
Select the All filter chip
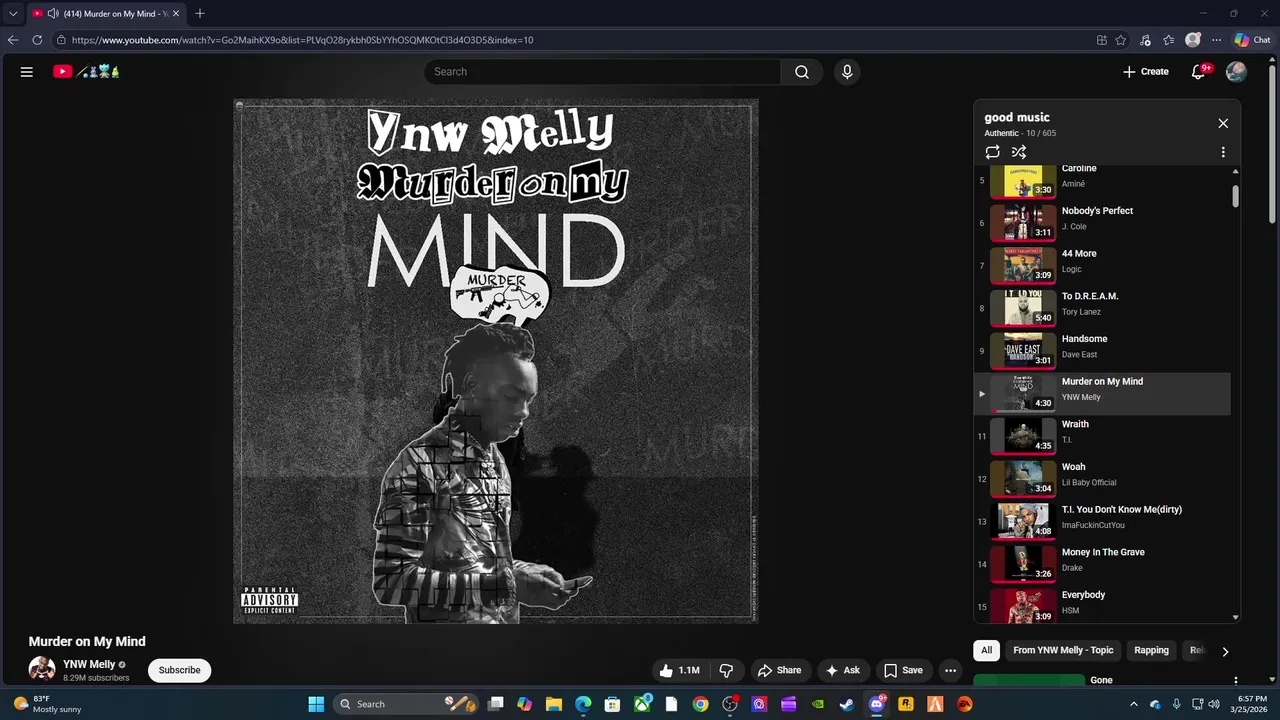pyautogui.click(x=986, y=650)
